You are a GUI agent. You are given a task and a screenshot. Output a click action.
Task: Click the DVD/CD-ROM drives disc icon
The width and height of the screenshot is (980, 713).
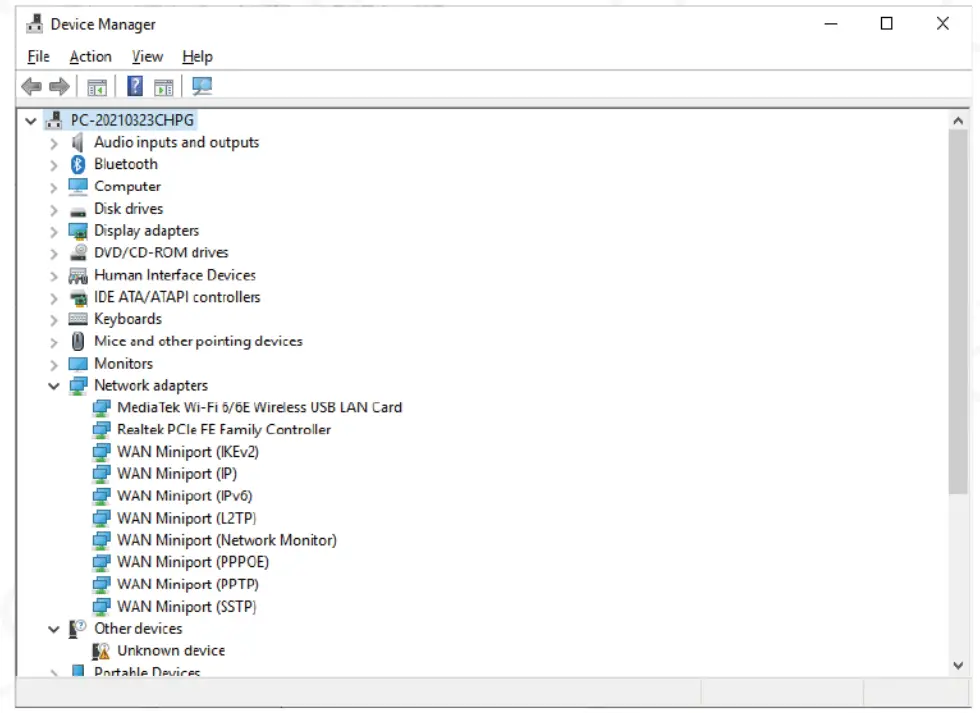point(79,252)
